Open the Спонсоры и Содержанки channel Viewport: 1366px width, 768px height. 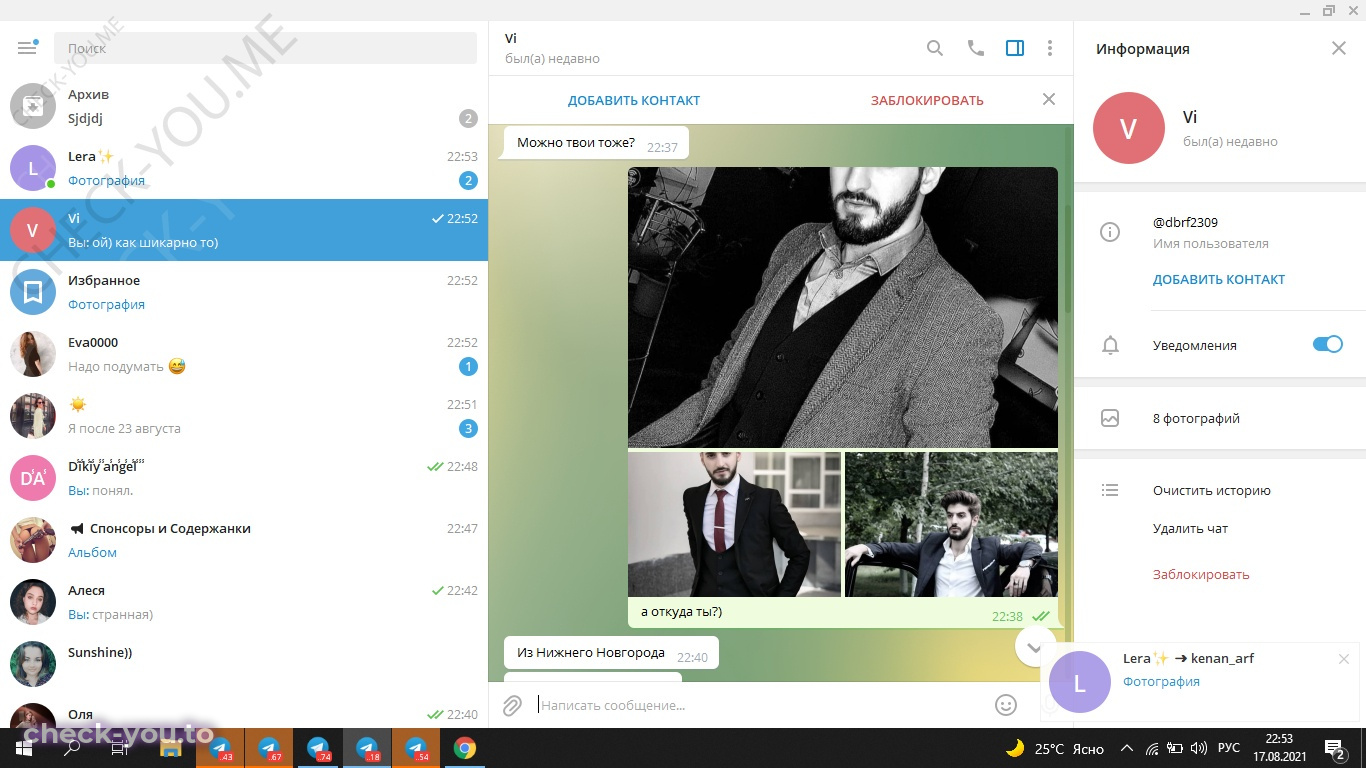point(244,540)
